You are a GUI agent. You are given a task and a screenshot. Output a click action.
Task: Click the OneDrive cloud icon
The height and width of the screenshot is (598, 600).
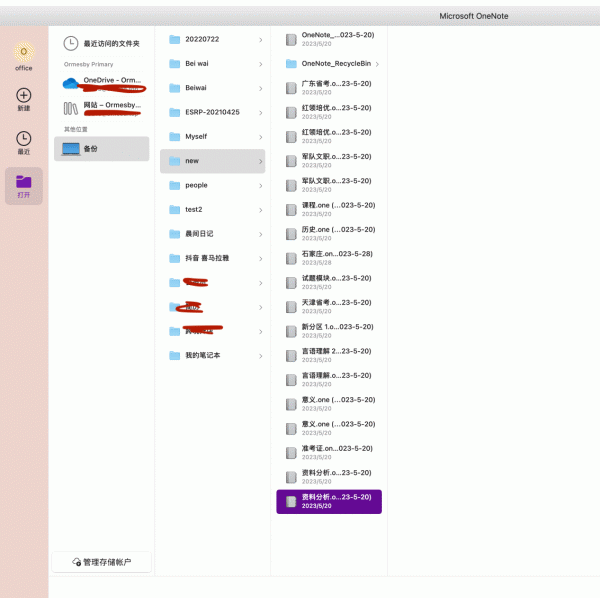tap(71, 83)
